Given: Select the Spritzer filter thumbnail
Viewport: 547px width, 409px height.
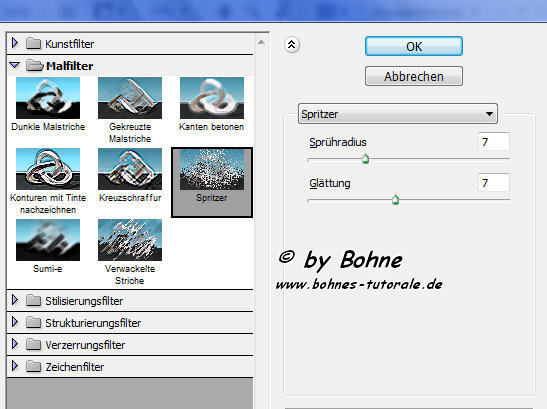Looking at the screenshot, I should (212, 170).
